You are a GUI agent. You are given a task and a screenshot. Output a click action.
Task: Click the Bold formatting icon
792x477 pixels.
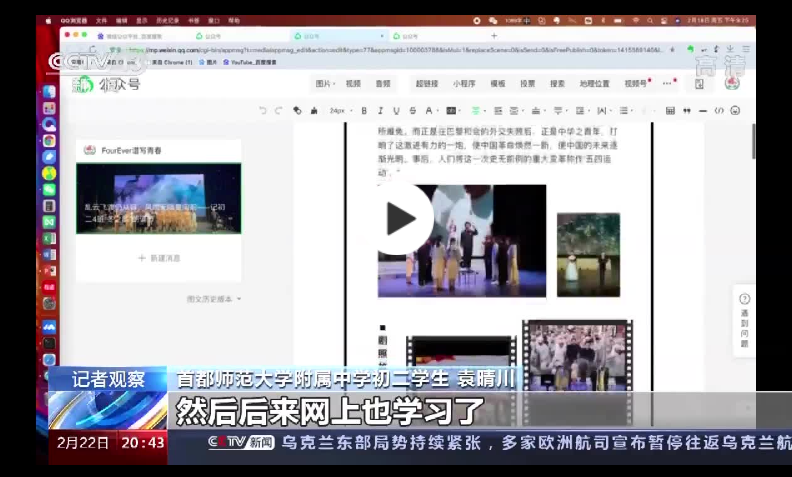364,111
